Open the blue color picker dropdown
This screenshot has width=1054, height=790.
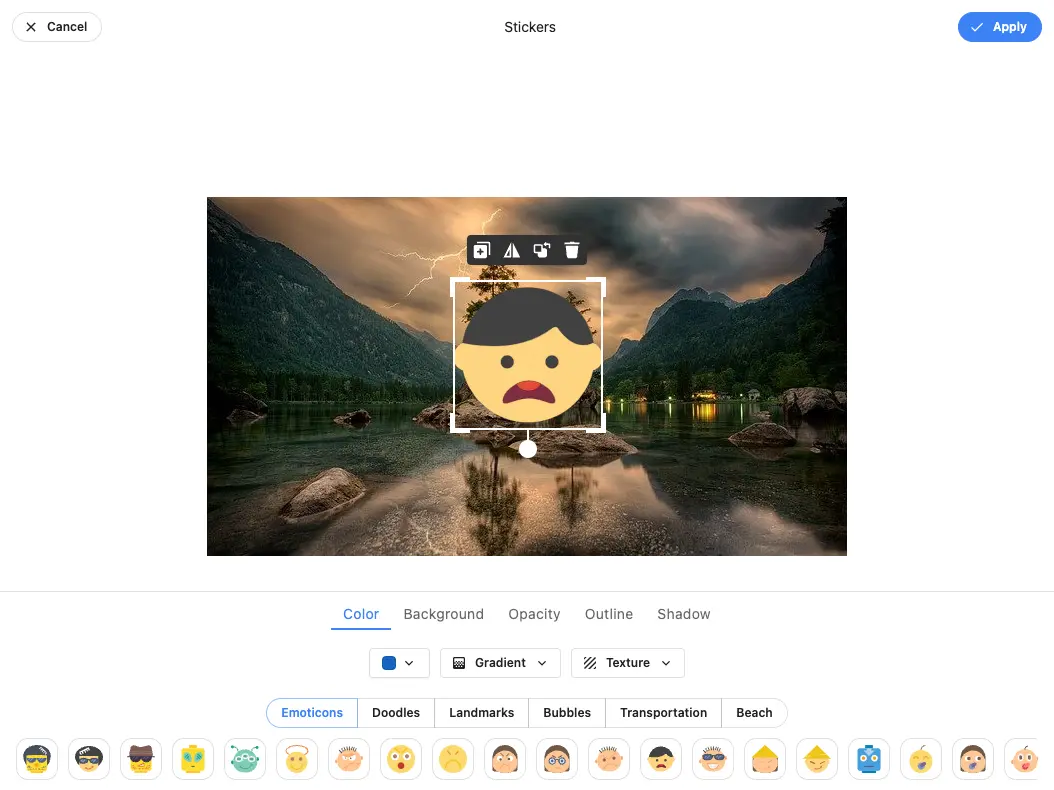tap(399, 663)
